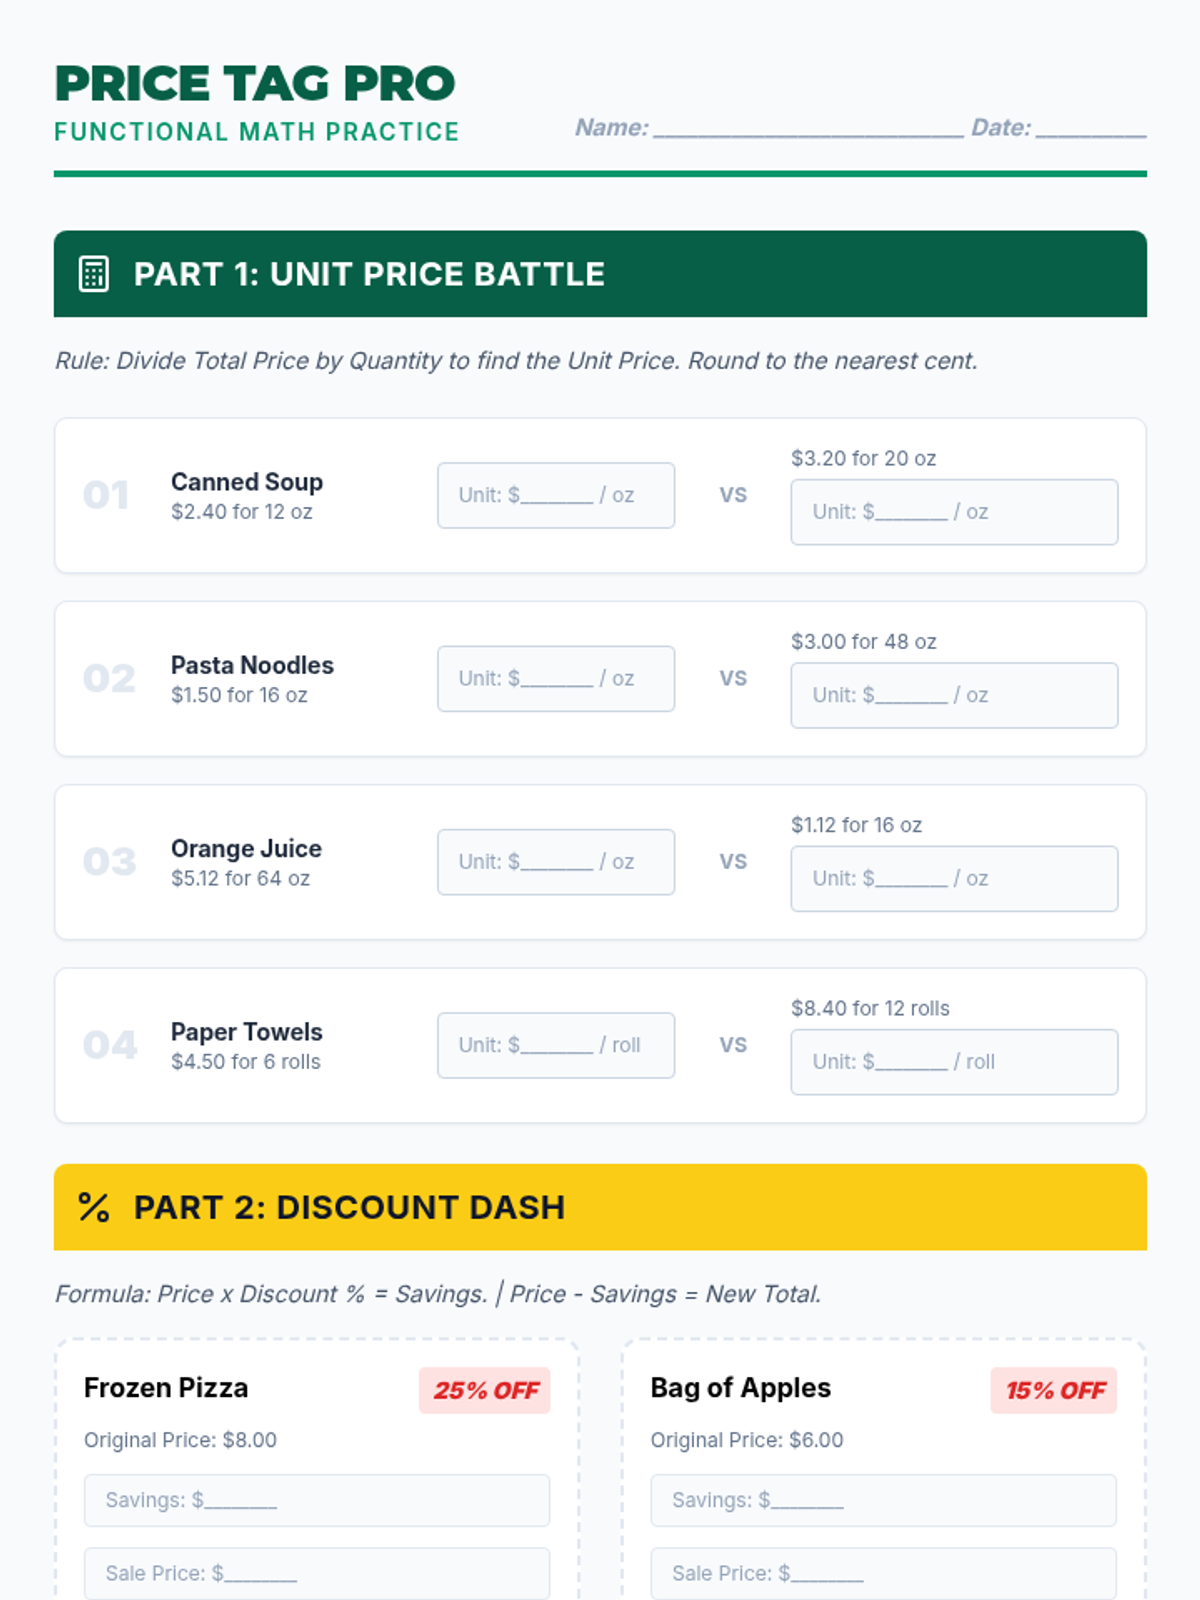1200x1600 pixels.
Task: Click Frozen Pizza Savings field
Action: pyautogui.click(x=316, y=1500)
